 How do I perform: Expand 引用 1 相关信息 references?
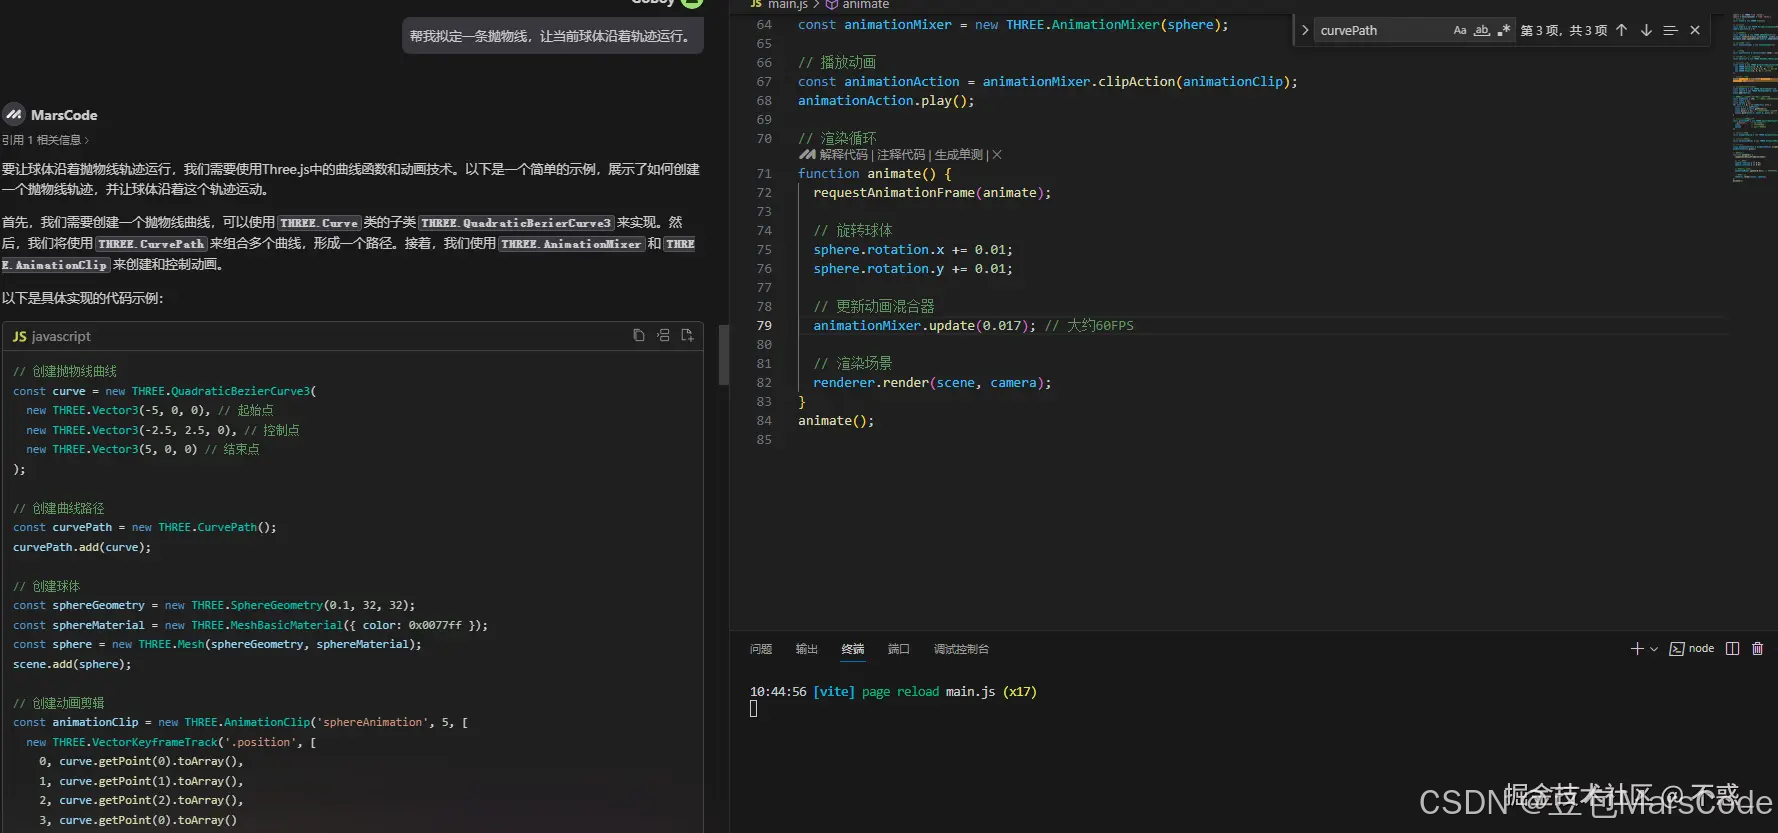pyautogui.click(x=45, y=140)
